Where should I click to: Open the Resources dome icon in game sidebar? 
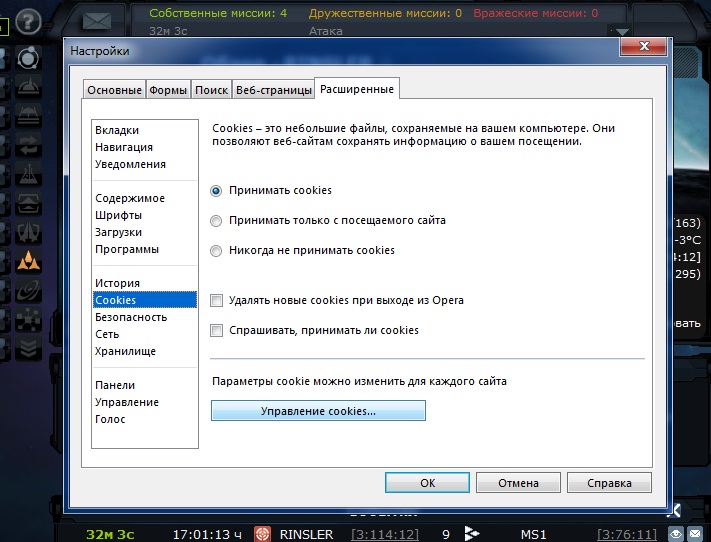(x=28, y=86)
